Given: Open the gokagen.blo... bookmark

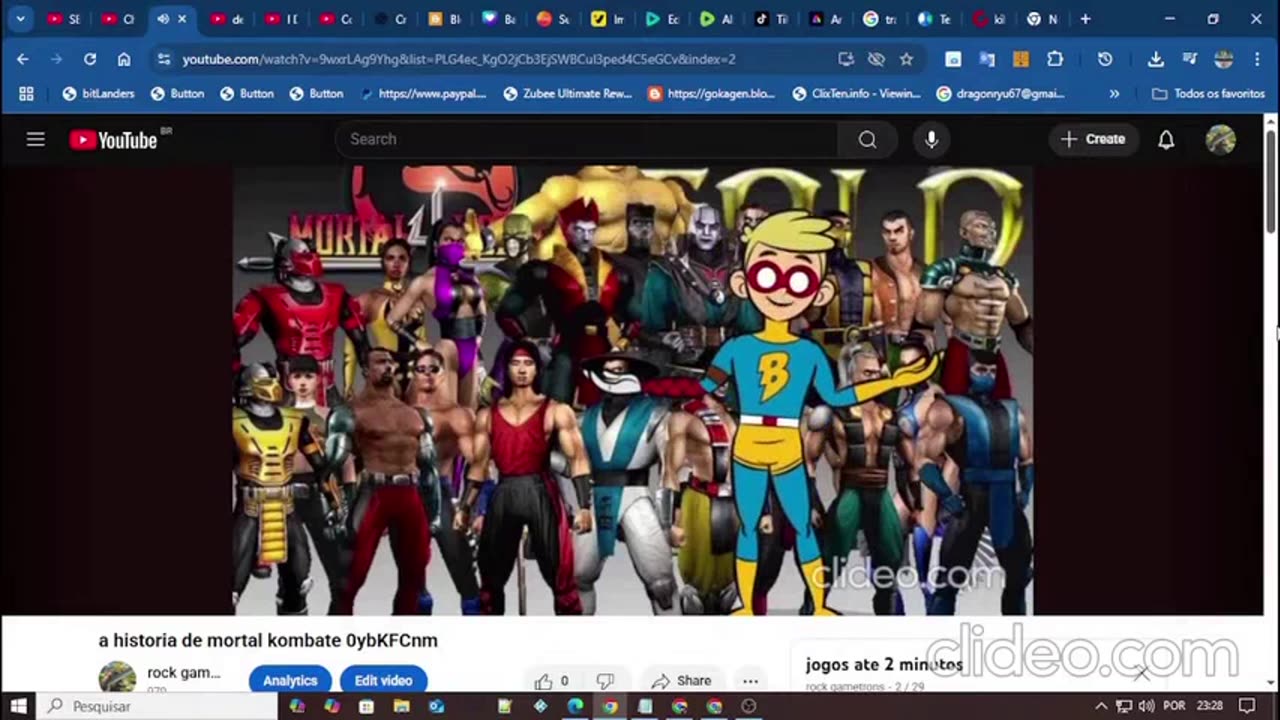Looking at the screenshot, I should coord(712,93).
